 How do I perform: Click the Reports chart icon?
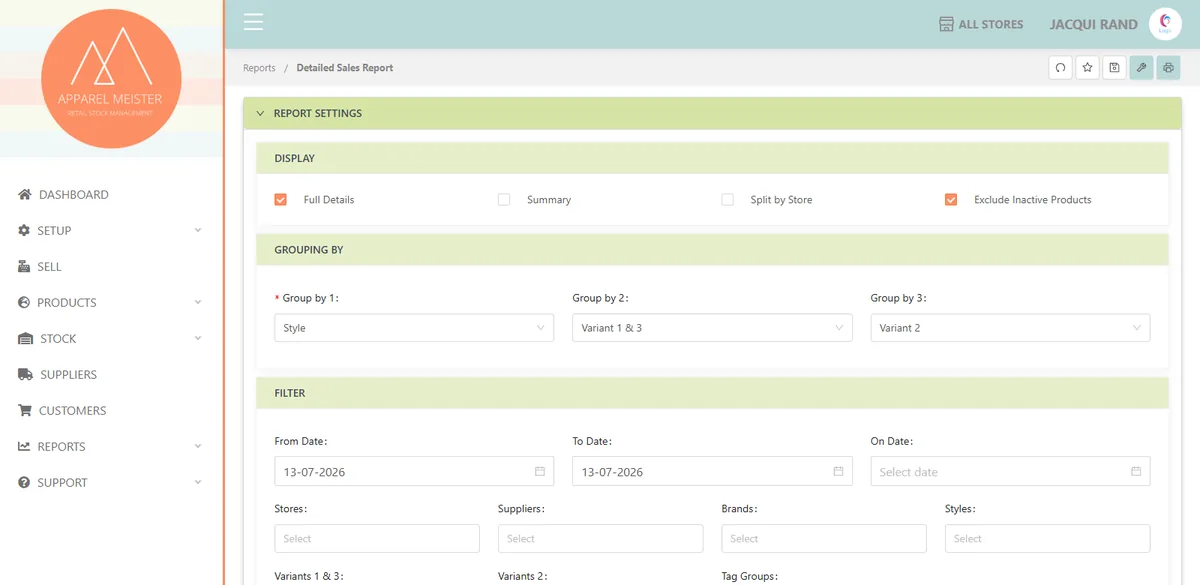pos(24,447)
